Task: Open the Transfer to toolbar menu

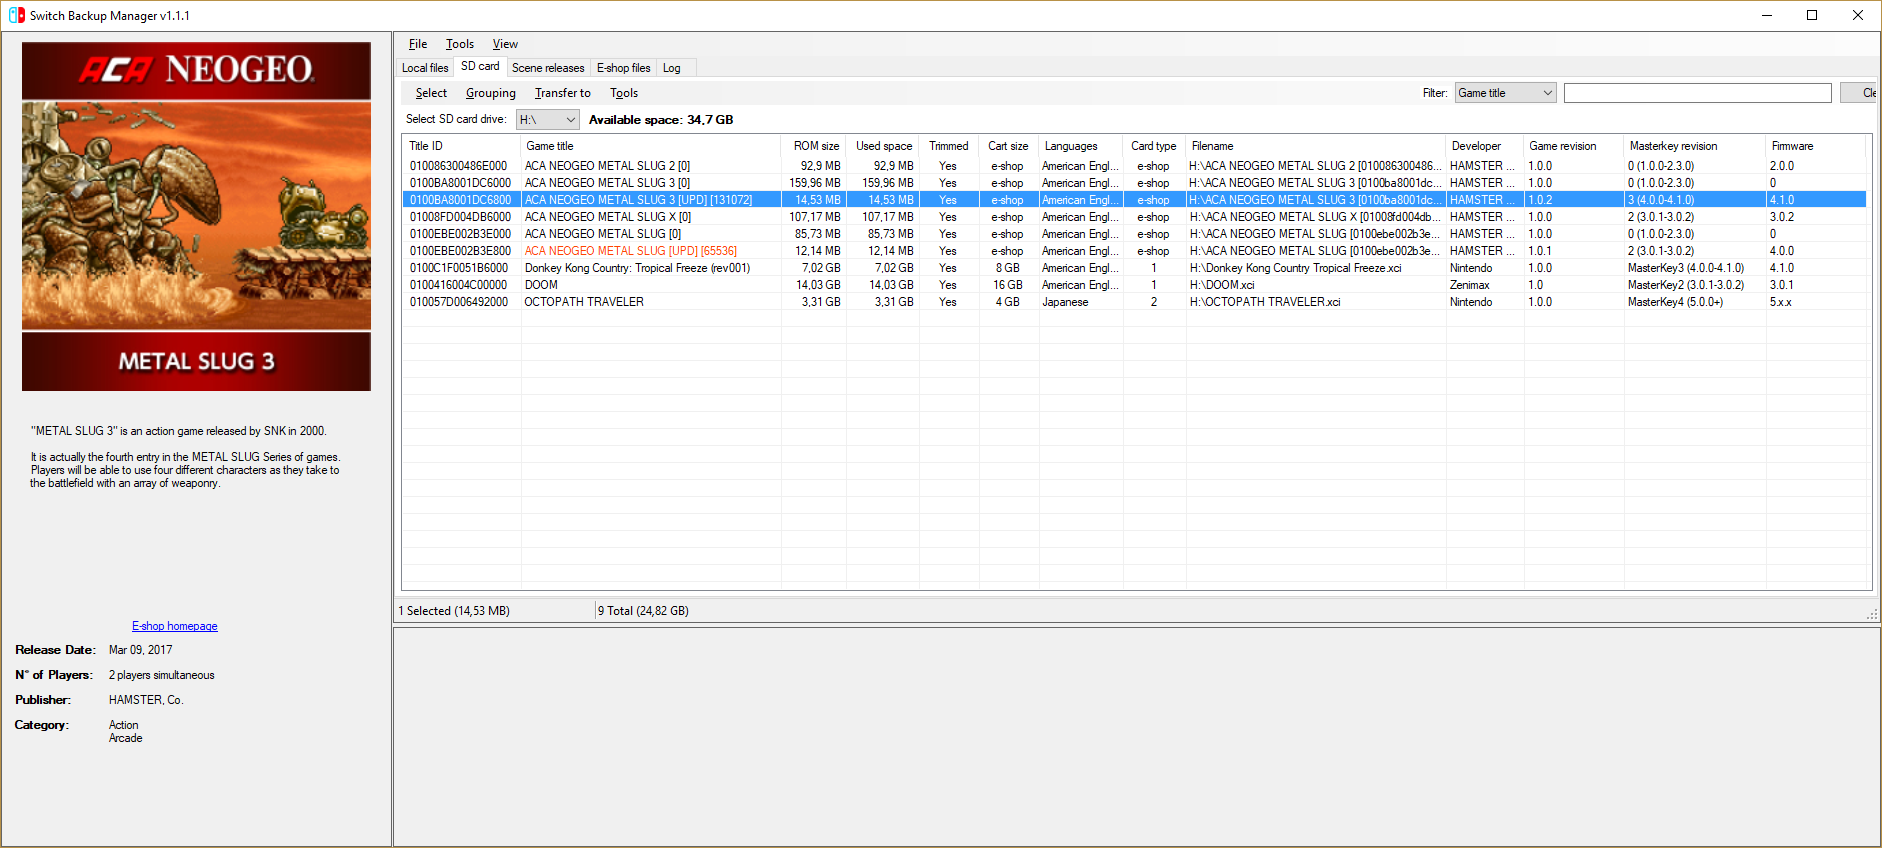Action: tap(563, 93)
